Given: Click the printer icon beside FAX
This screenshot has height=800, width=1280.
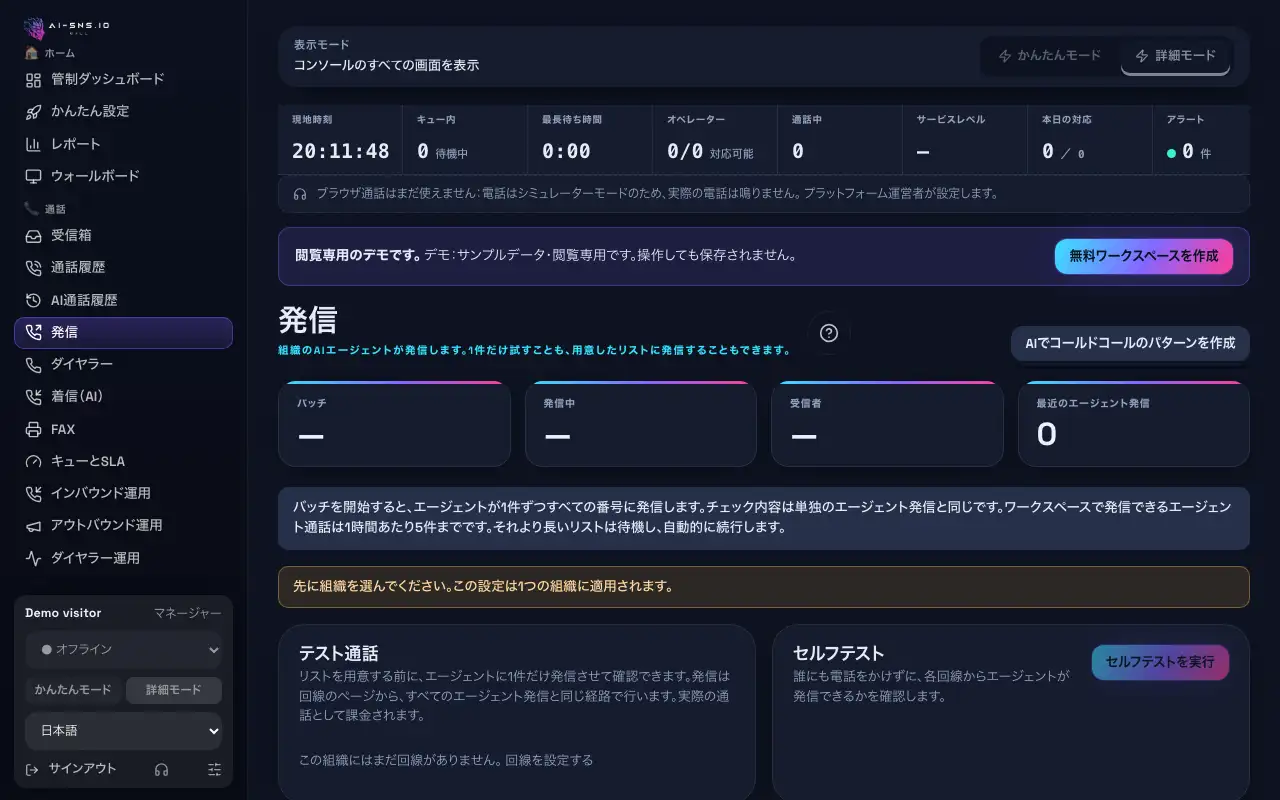Looking at the screenshot, I should [33, 429].
